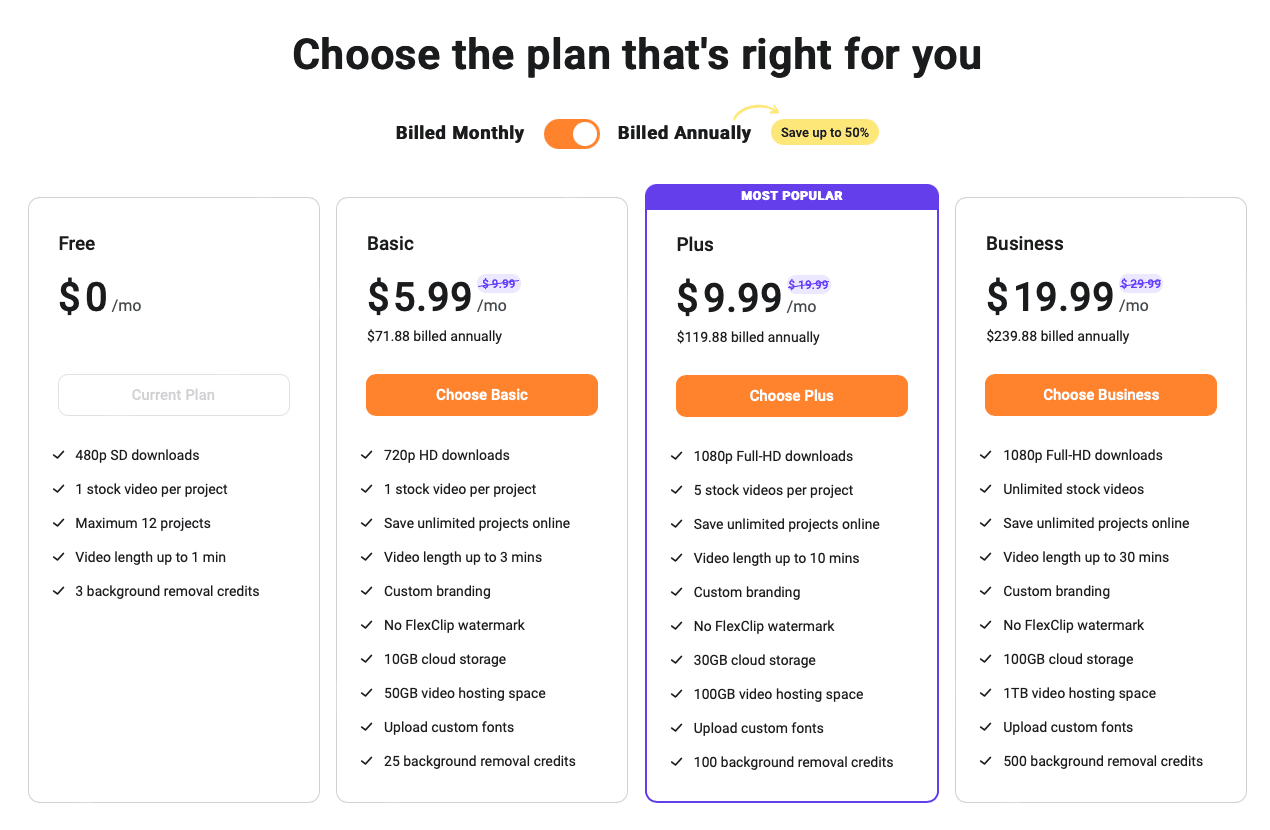Image resolution: width=1270 pixels, height=830 pixels.
Task: Click the Plus plan title
Action: (695, 244)
